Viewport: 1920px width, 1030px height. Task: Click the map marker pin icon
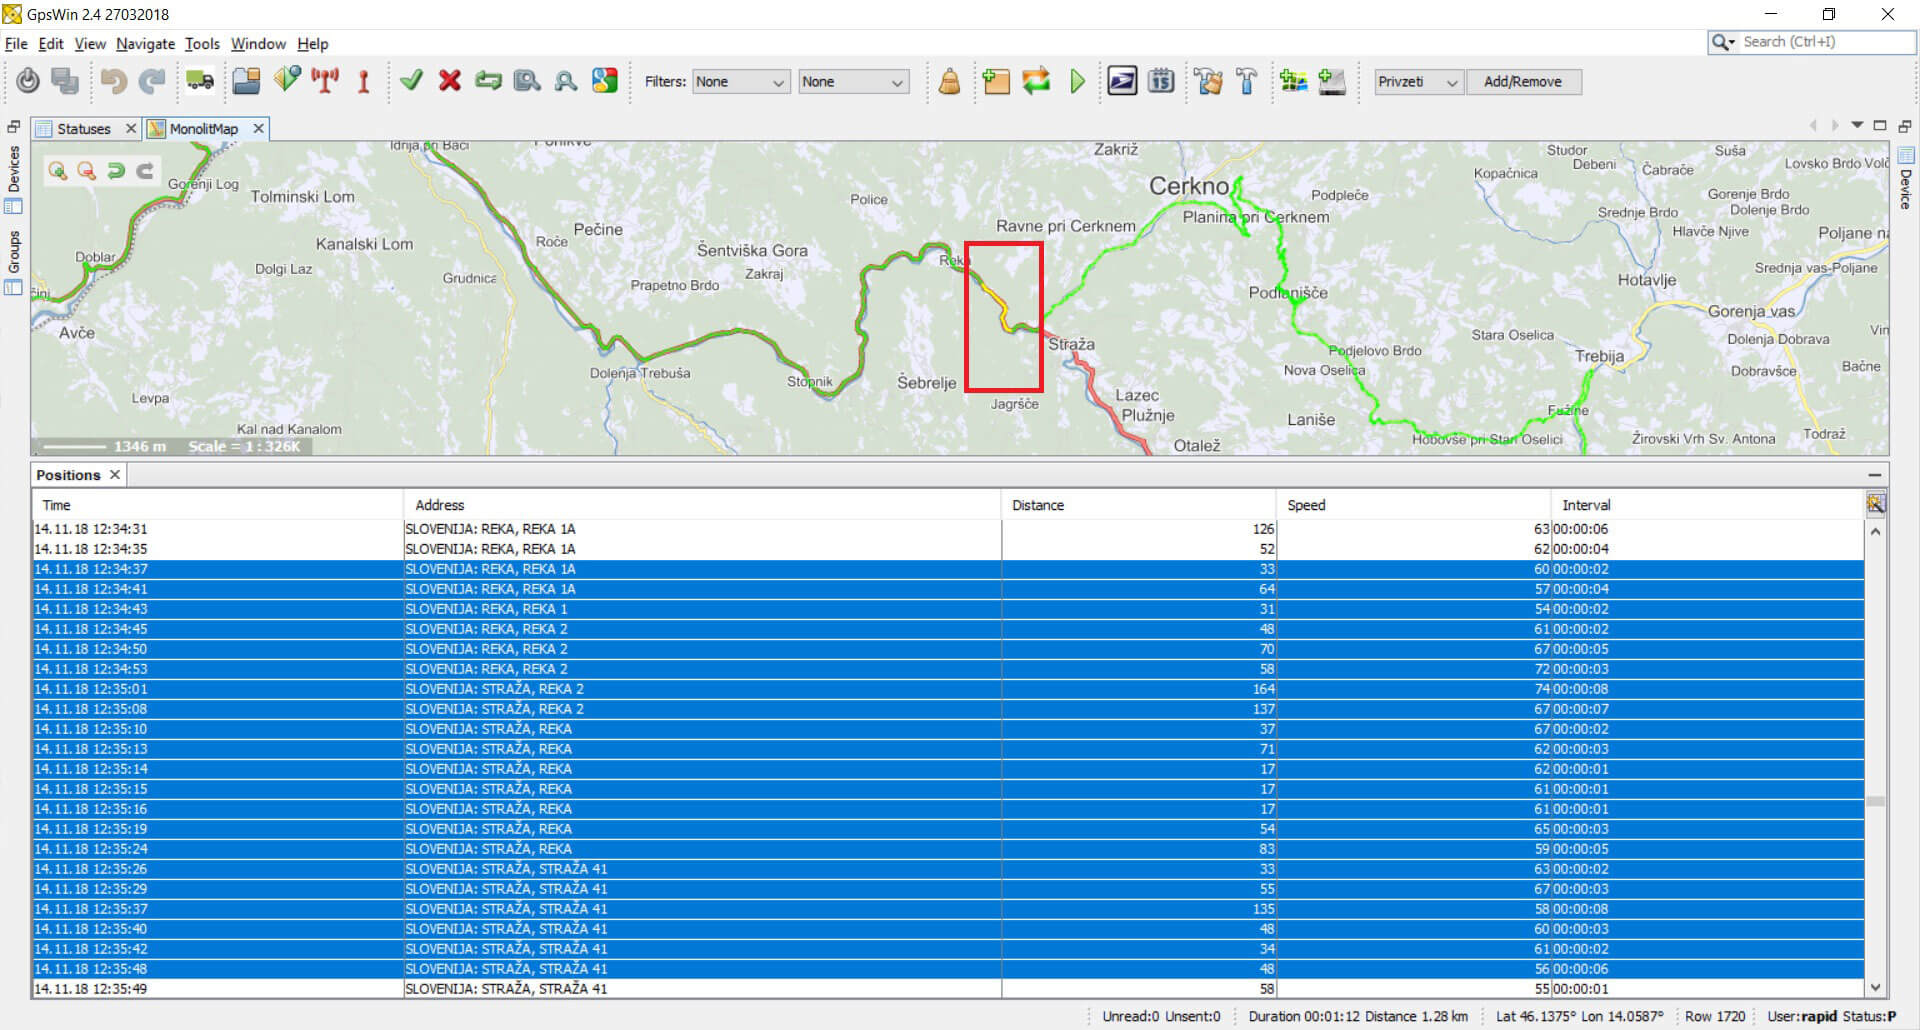(287, 80)
